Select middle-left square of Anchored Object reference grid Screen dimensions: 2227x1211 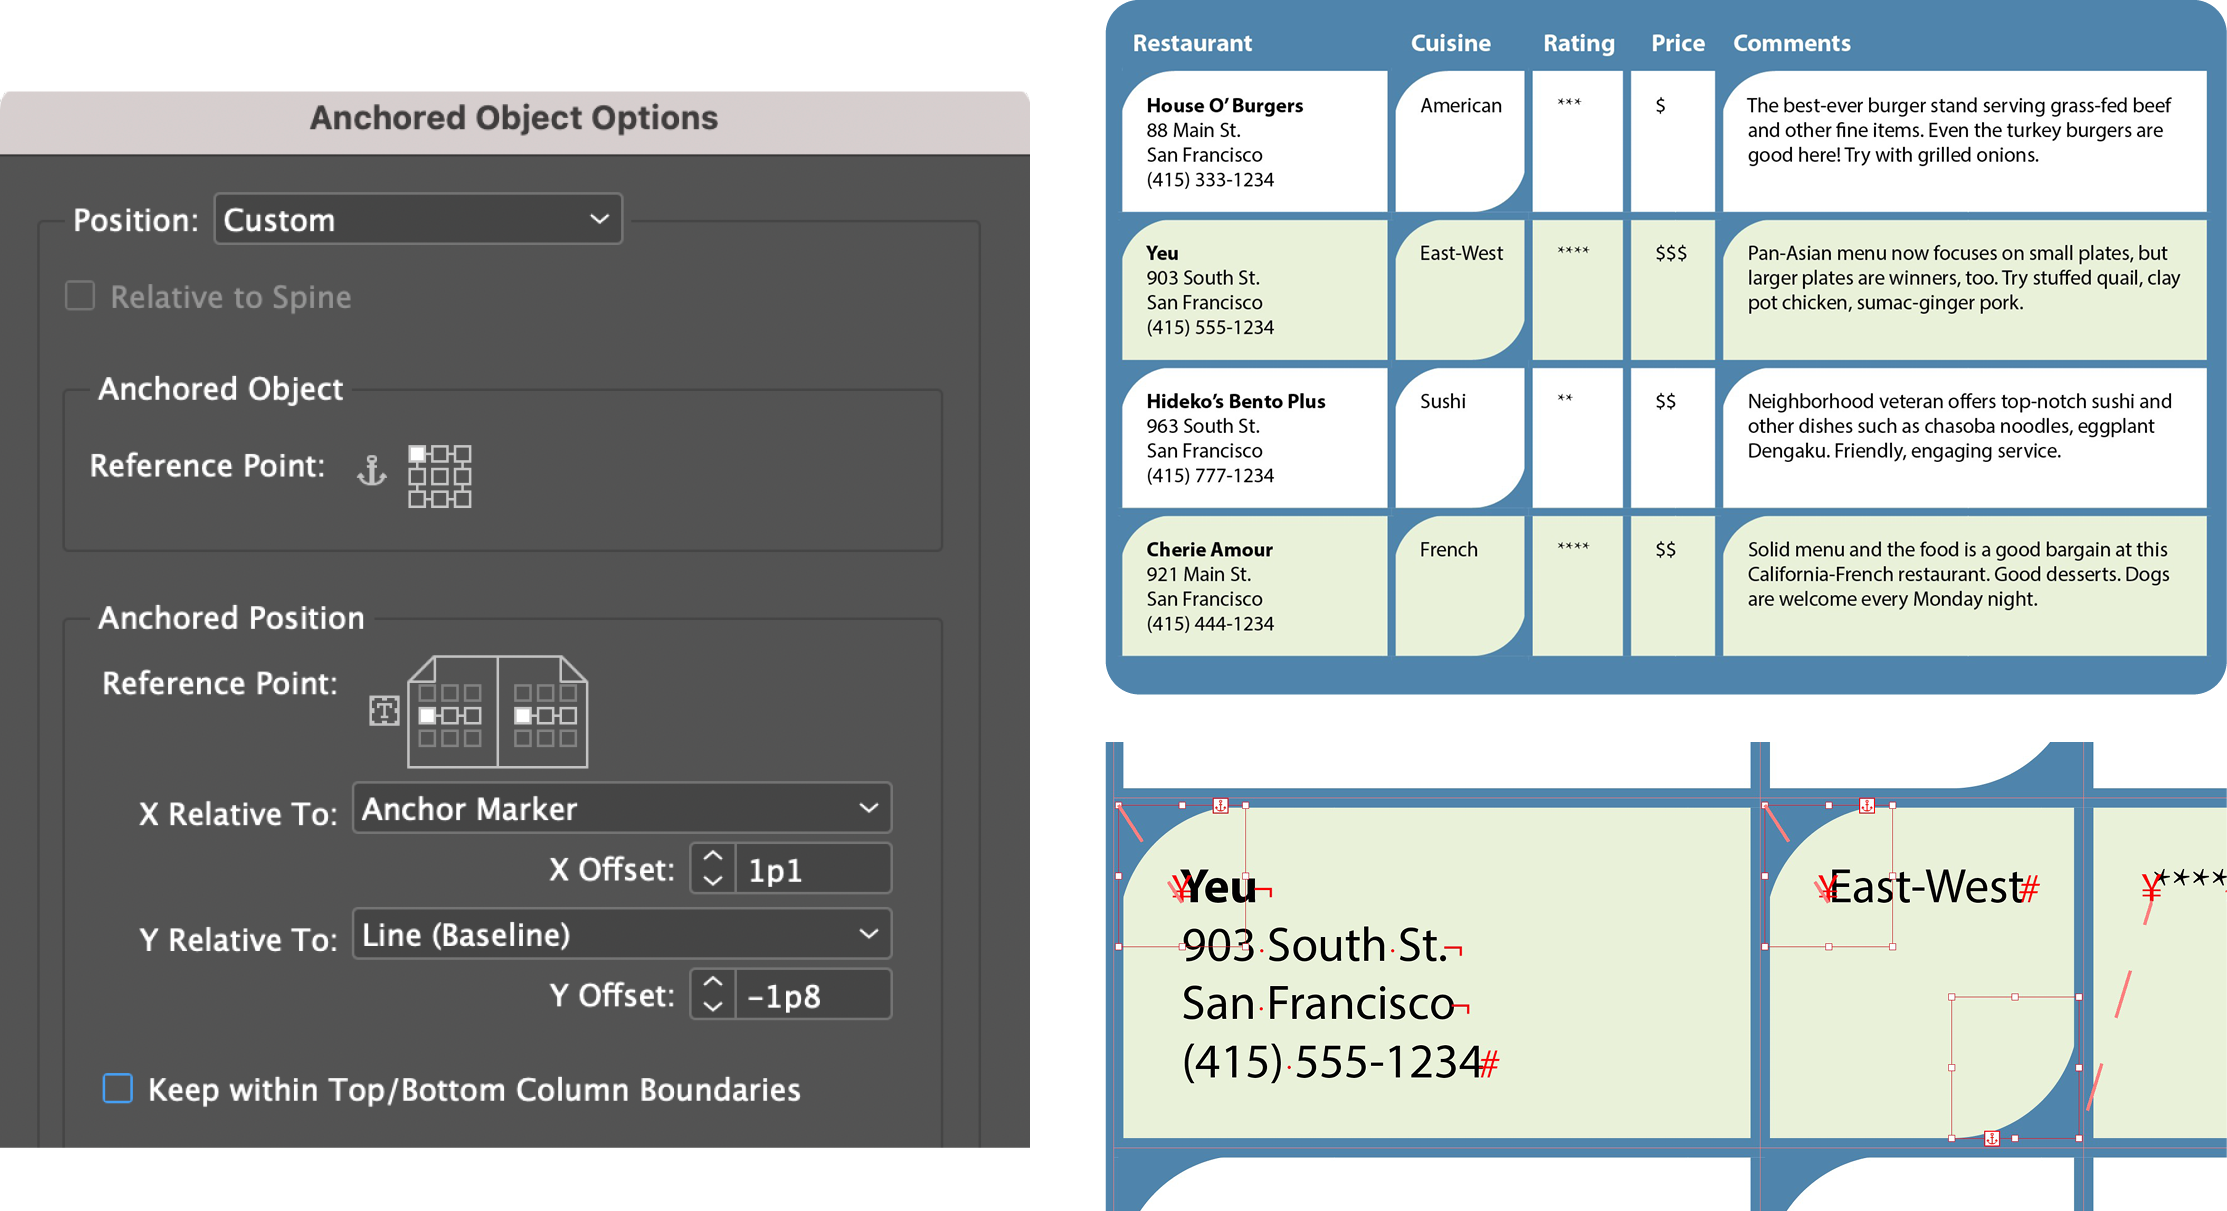pos(417,477)
